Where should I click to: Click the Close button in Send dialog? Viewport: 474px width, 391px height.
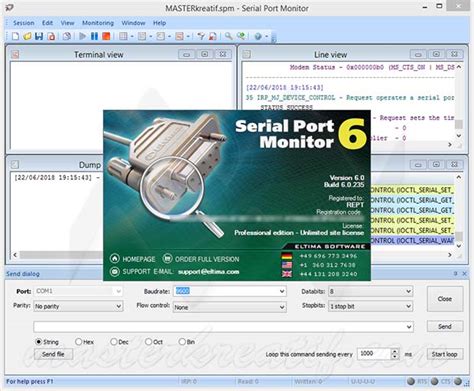[445, 299]
